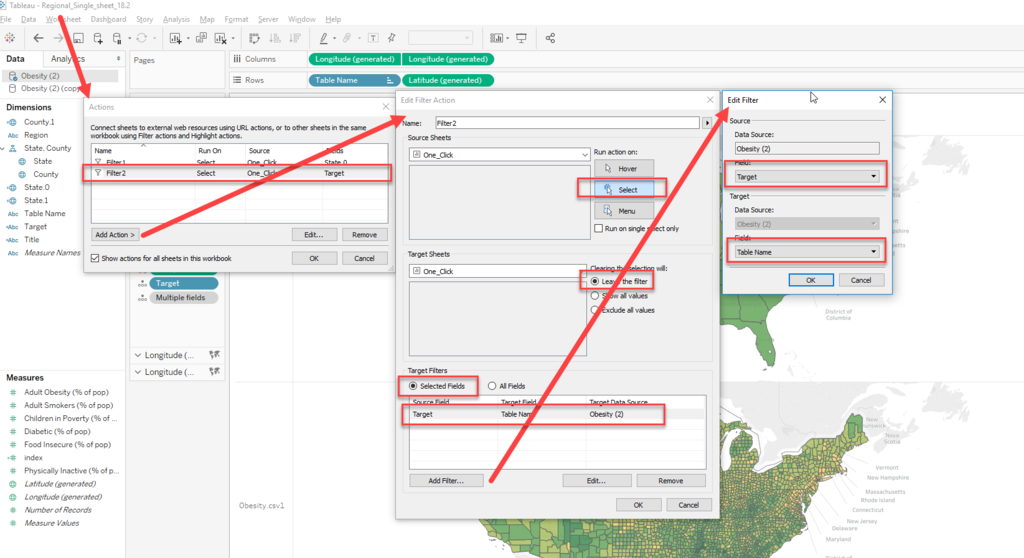Open the Source Sheets One_Click dropdown

499,155
